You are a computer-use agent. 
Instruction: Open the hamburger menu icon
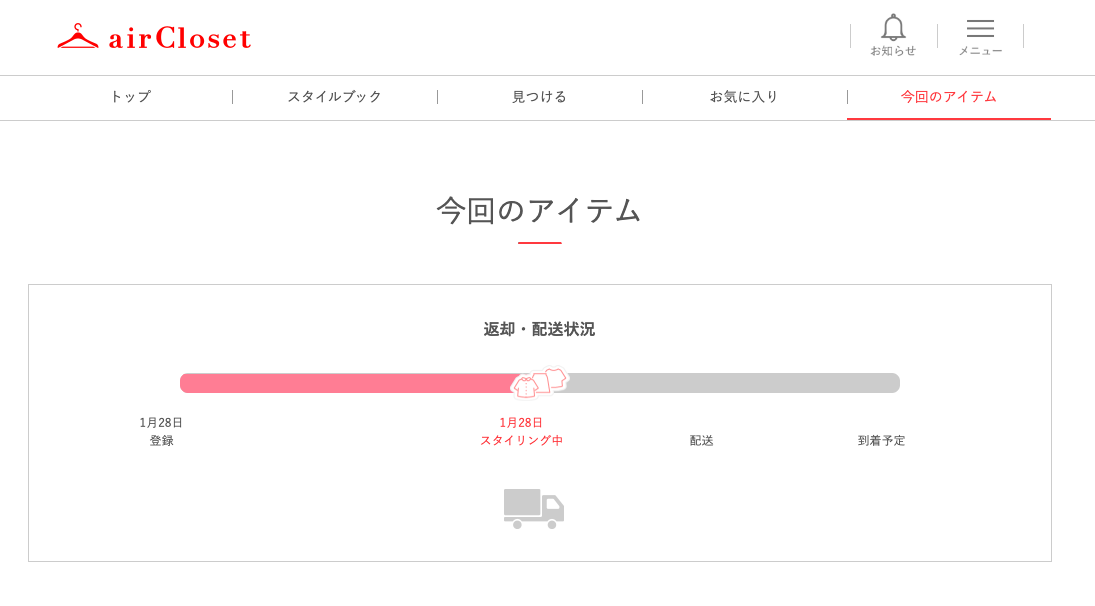[x=980, y=29]
